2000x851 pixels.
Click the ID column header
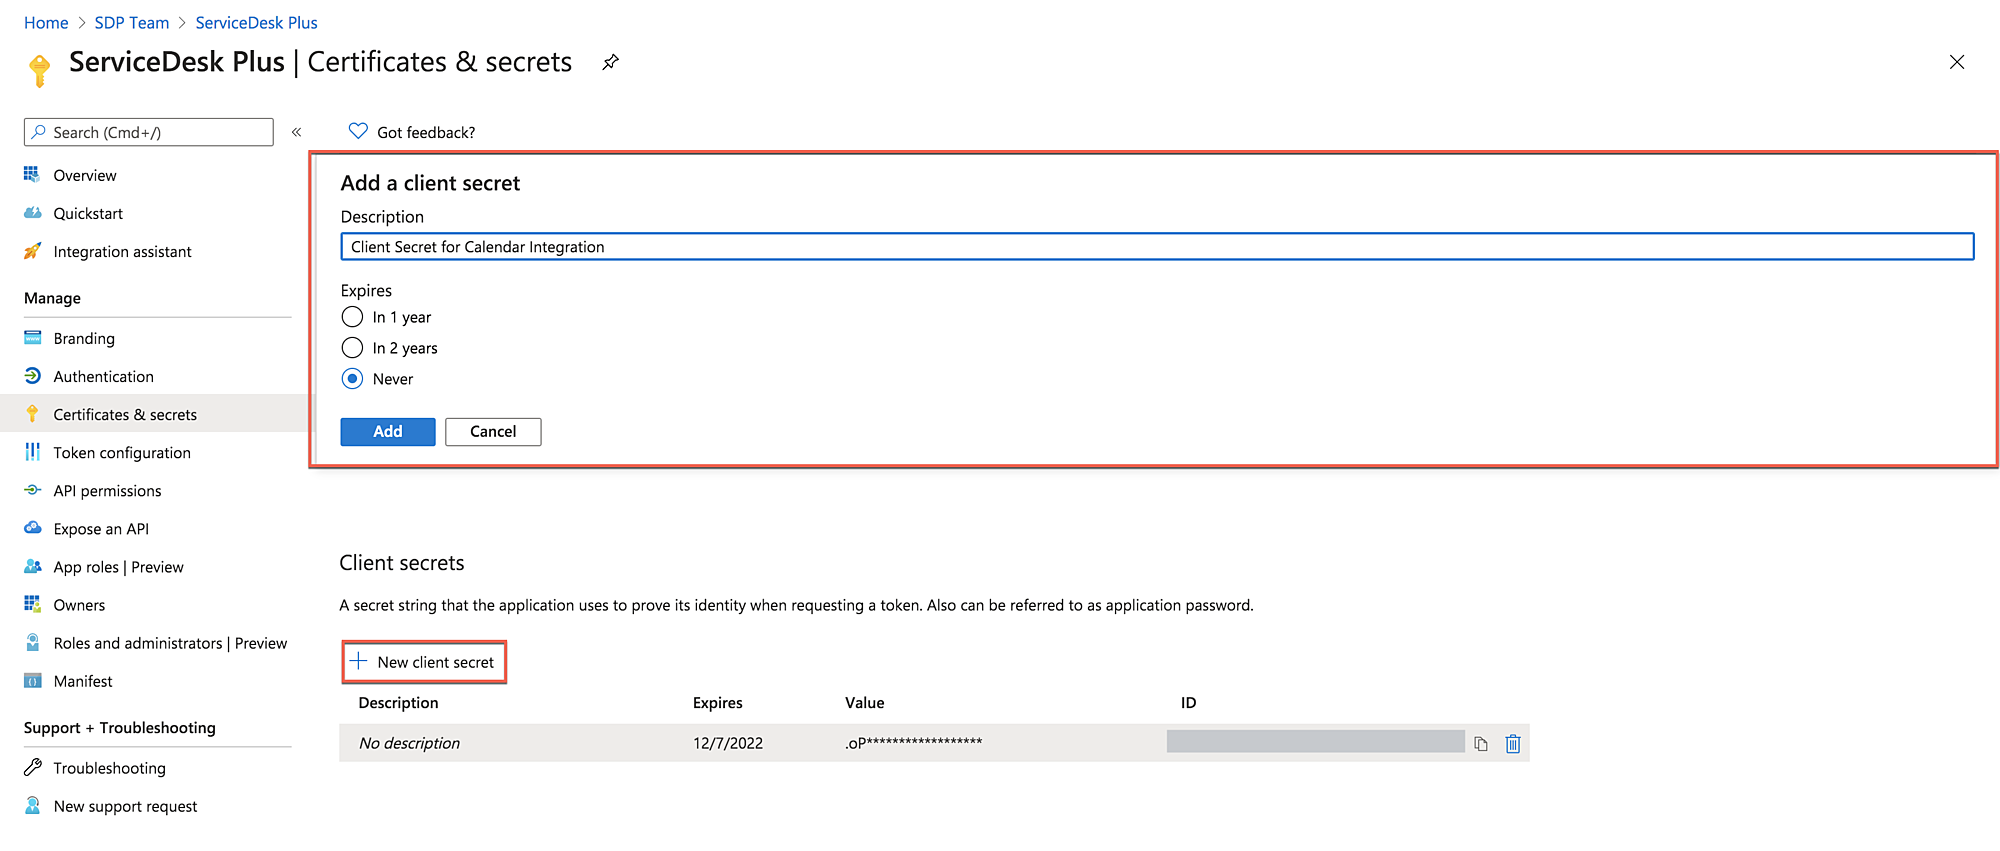pos(1188,703)
